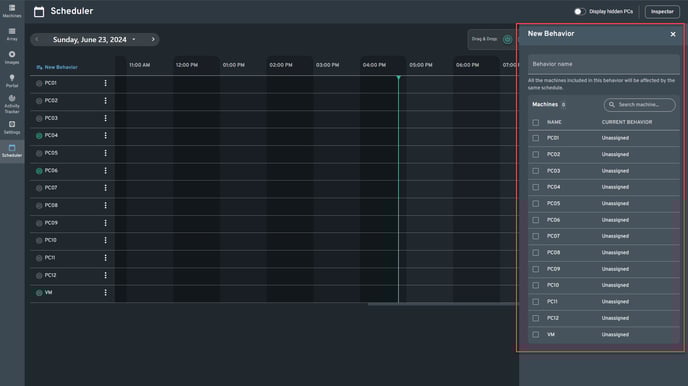The height and width of the screenshot is (386, 688).
Task: Click the Inspector button
Action: (x=662, y=12)
